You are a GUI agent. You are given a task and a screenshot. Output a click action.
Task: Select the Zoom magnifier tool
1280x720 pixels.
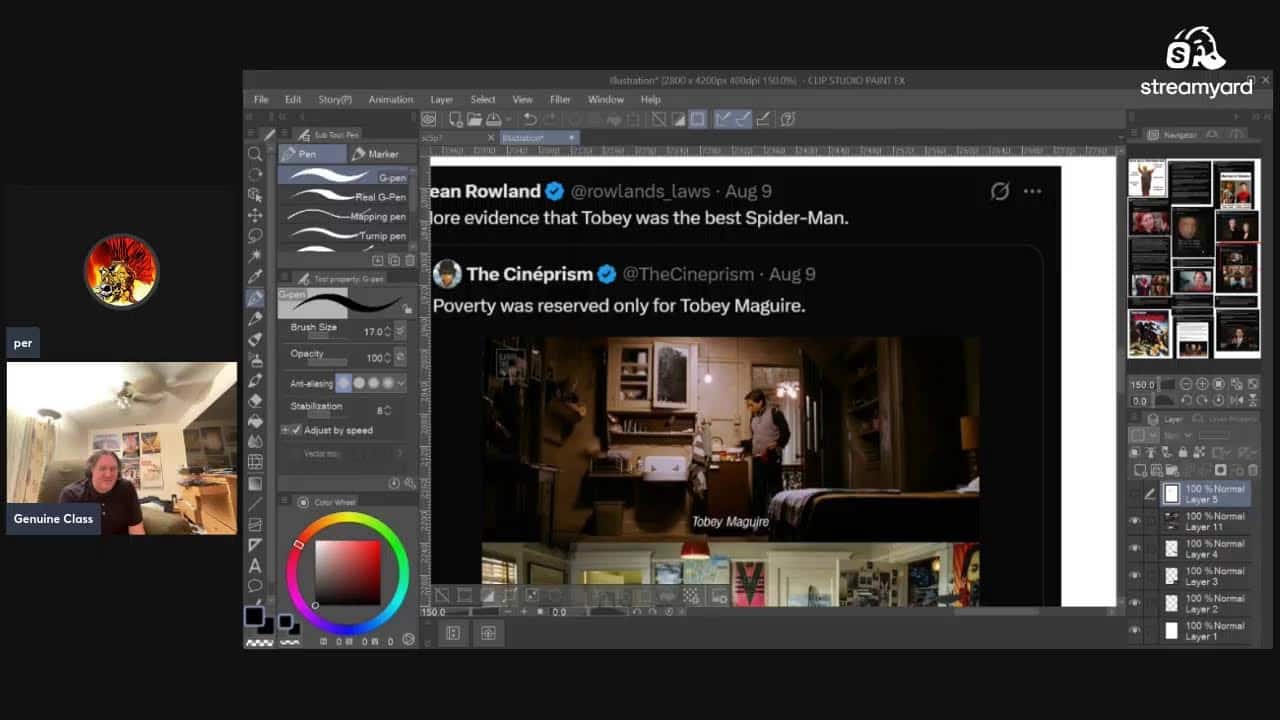pyautogui.click(x=255, y=154)
